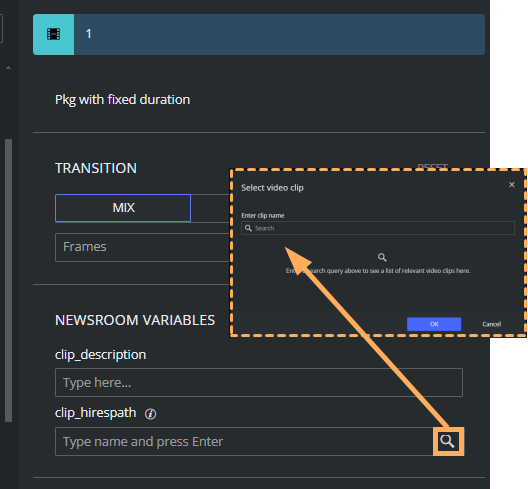The height and width of the screenshot is (489, 528).
Task: Click the NEWSROOM VARIABLES section heading
Action: click(x=135, y=320)
